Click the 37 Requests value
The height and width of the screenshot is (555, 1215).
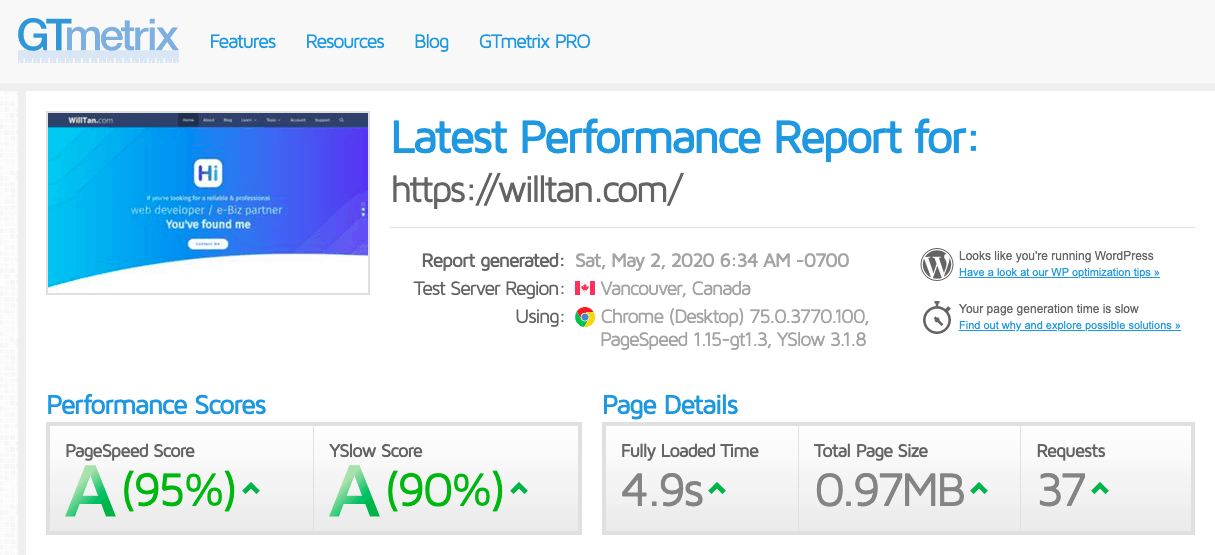pyautogui.click(x=1062, y=491)
